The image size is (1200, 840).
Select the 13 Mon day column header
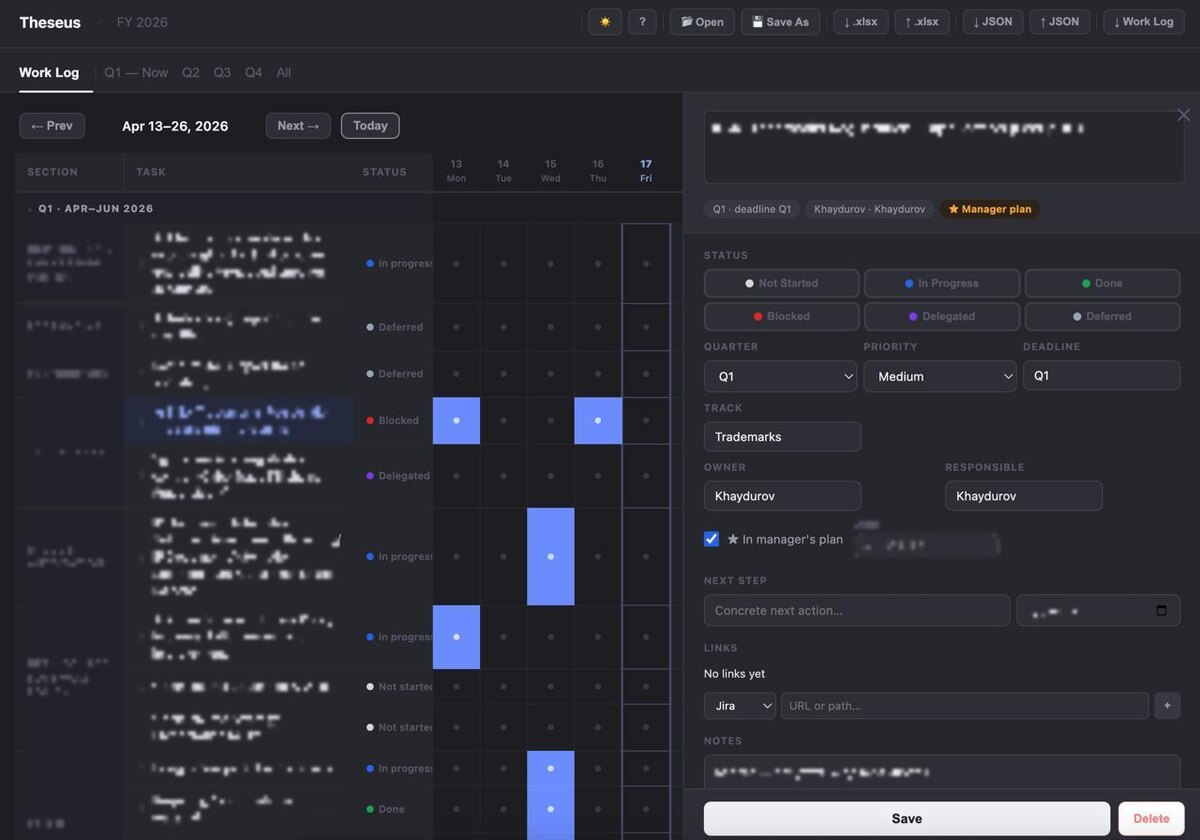pyautogui.click(x=456, y=171)
